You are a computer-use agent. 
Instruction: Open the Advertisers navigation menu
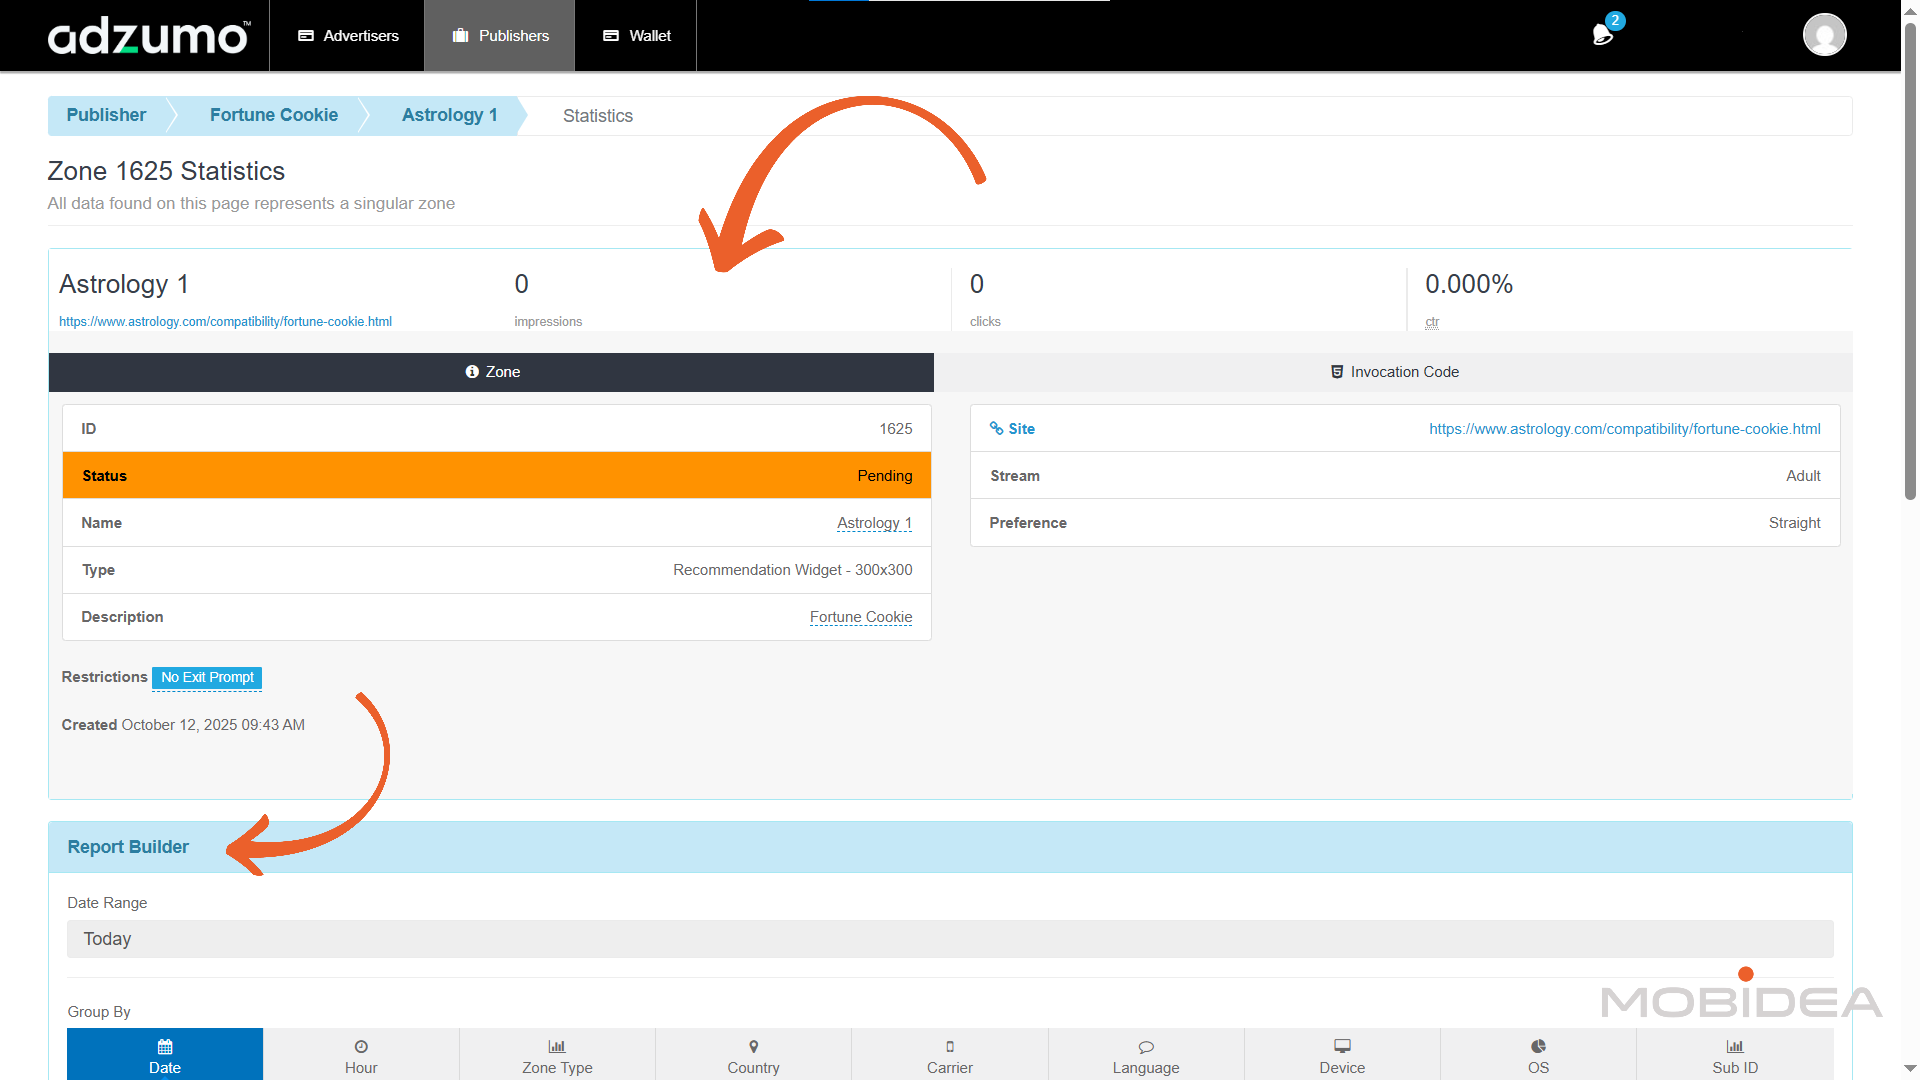(348, 36)
